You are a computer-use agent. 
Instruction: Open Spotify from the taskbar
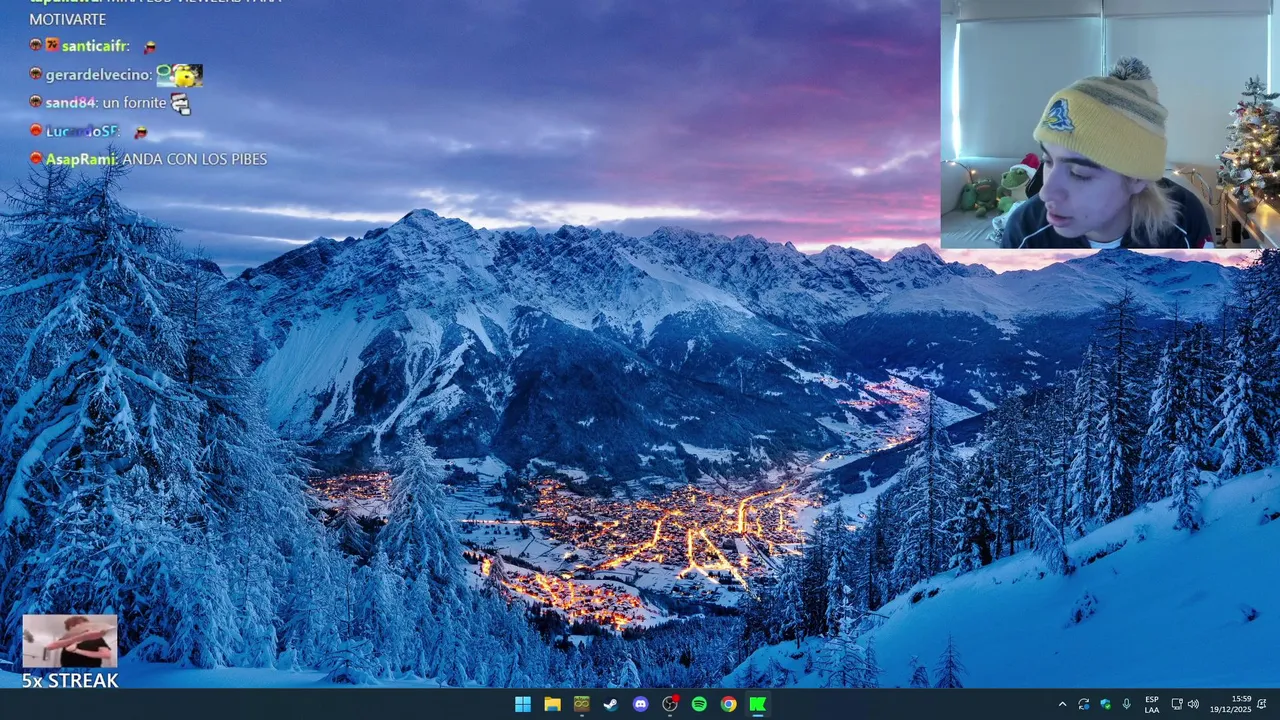(699, 704)
